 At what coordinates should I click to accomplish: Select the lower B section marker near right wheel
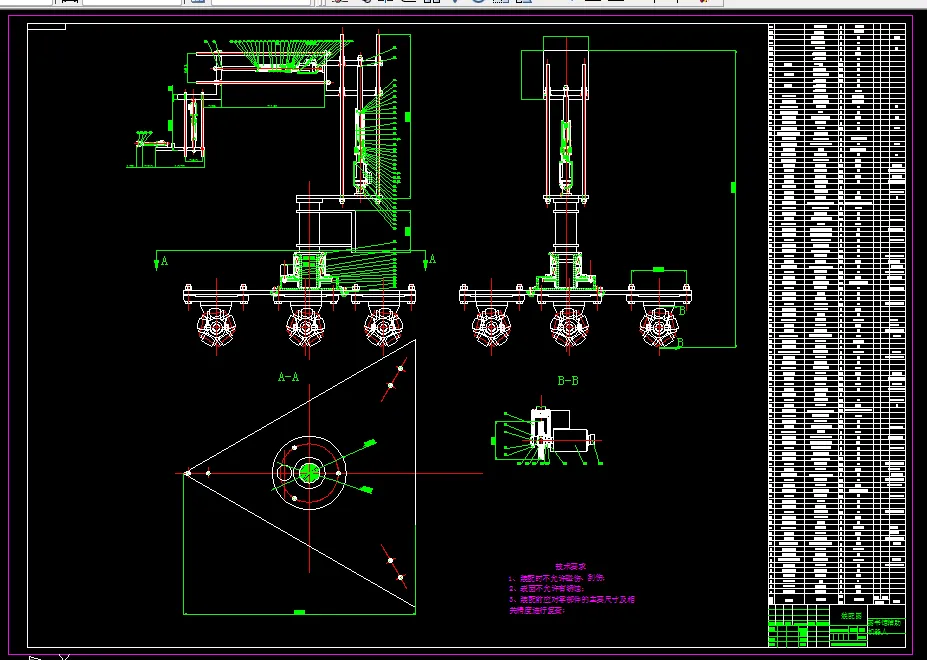pos(680,342)
